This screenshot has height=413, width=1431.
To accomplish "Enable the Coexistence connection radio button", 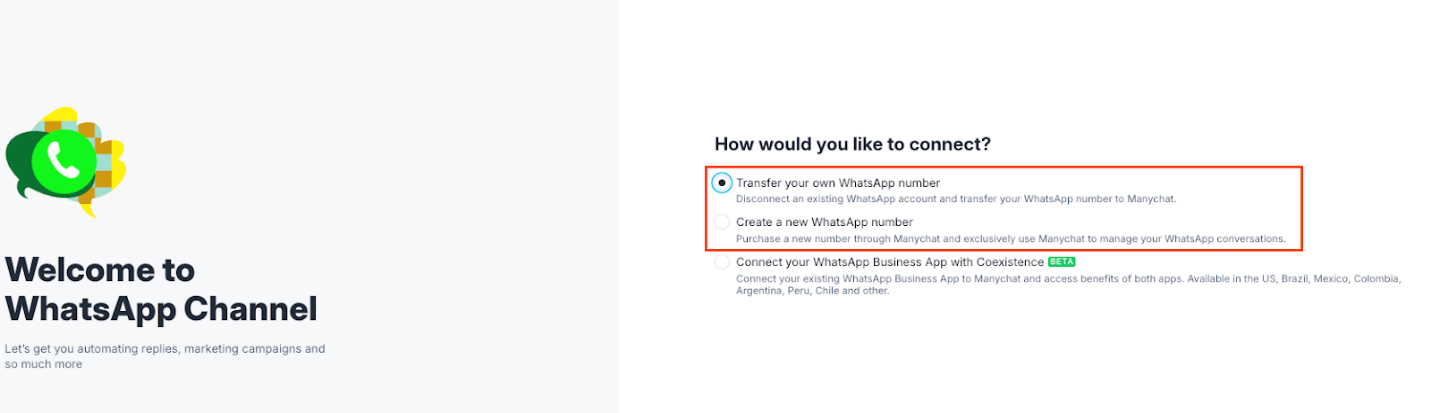I will pyautogui.click(x=722, y=262).
